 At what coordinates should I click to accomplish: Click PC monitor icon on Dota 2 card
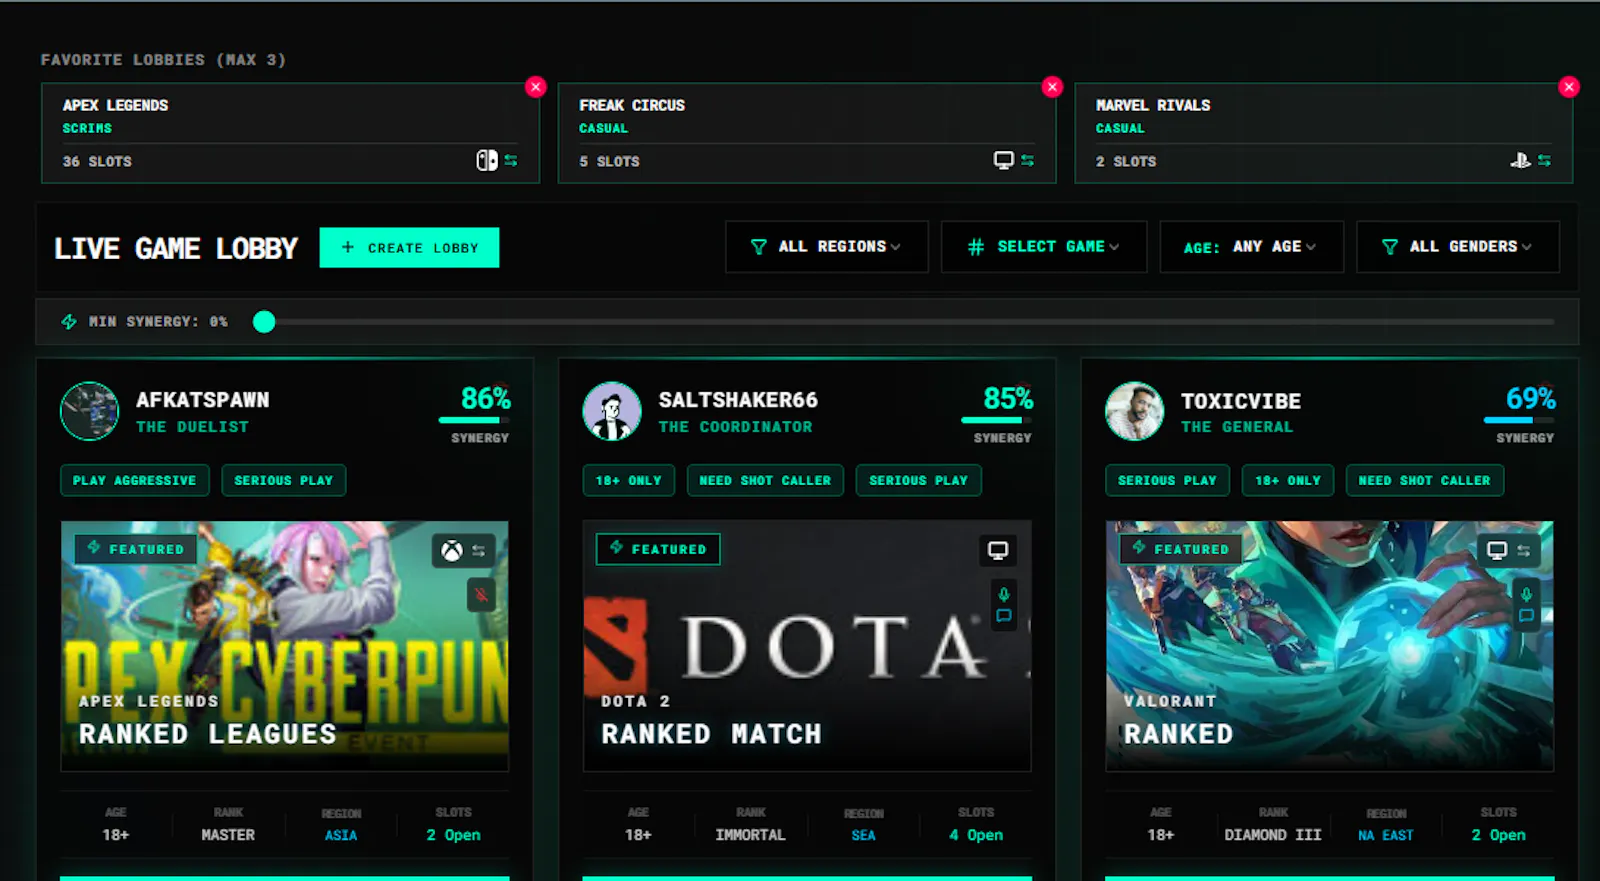click(x=998, y=551)
